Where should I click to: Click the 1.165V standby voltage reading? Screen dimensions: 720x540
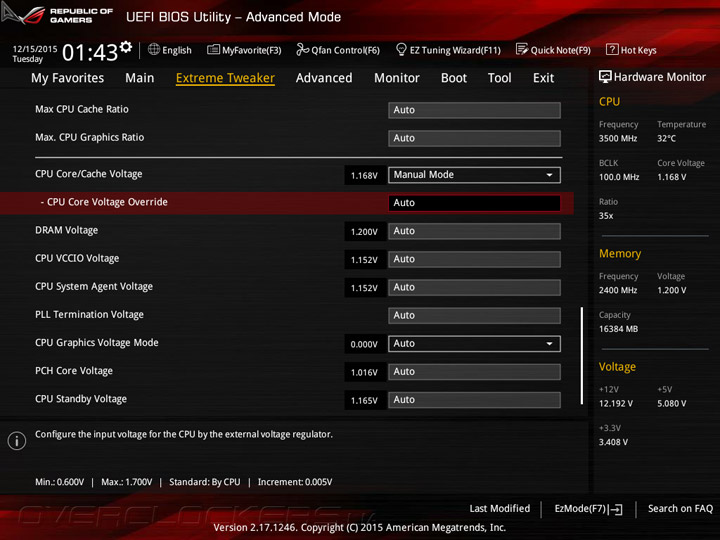364,400
